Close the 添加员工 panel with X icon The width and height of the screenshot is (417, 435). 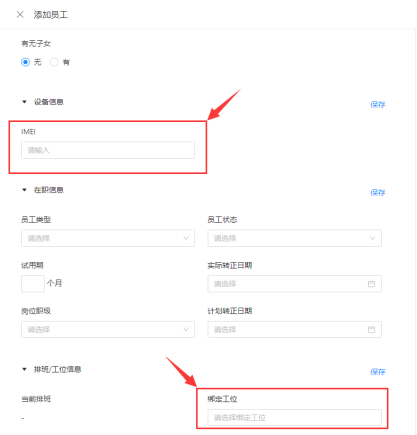(x=20, y=14)
